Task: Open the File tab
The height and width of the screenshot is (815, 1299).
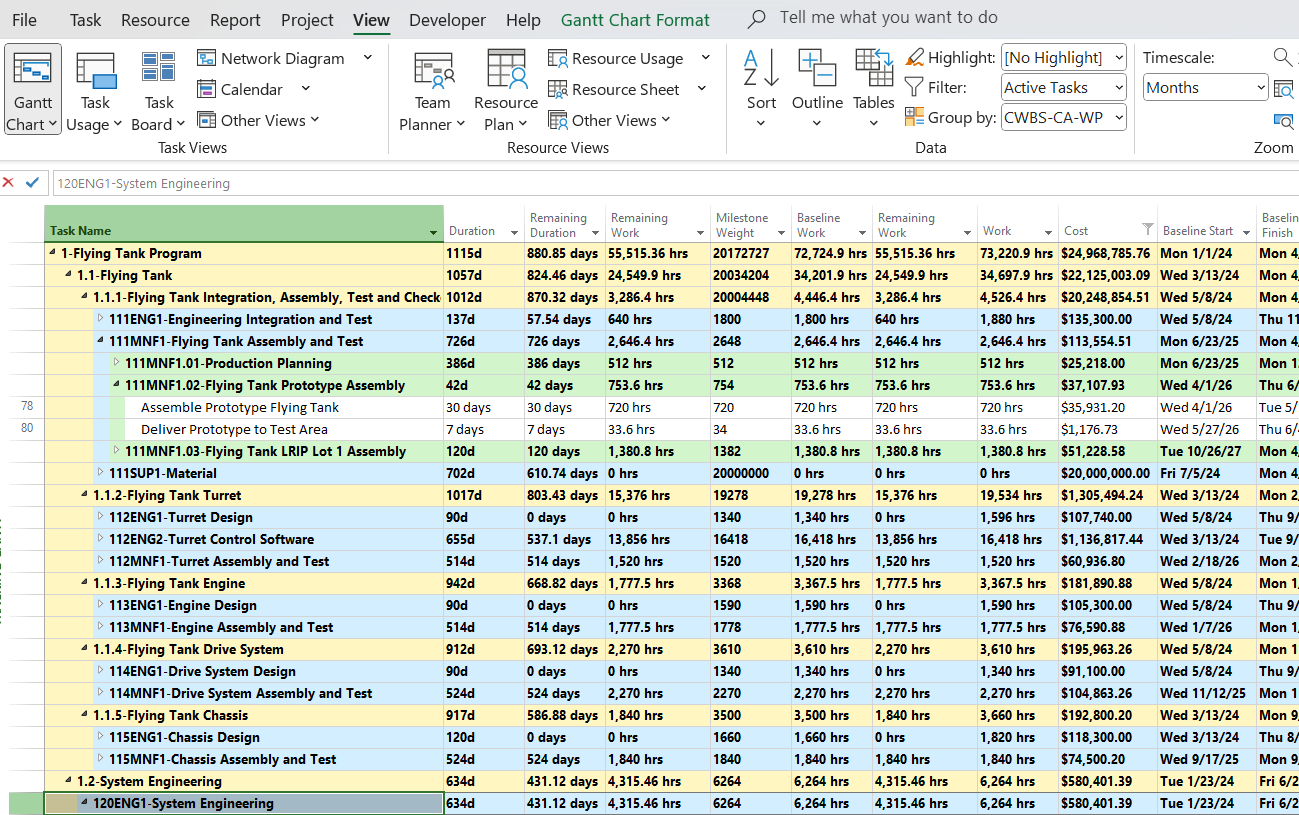Action: click(24, 20)
